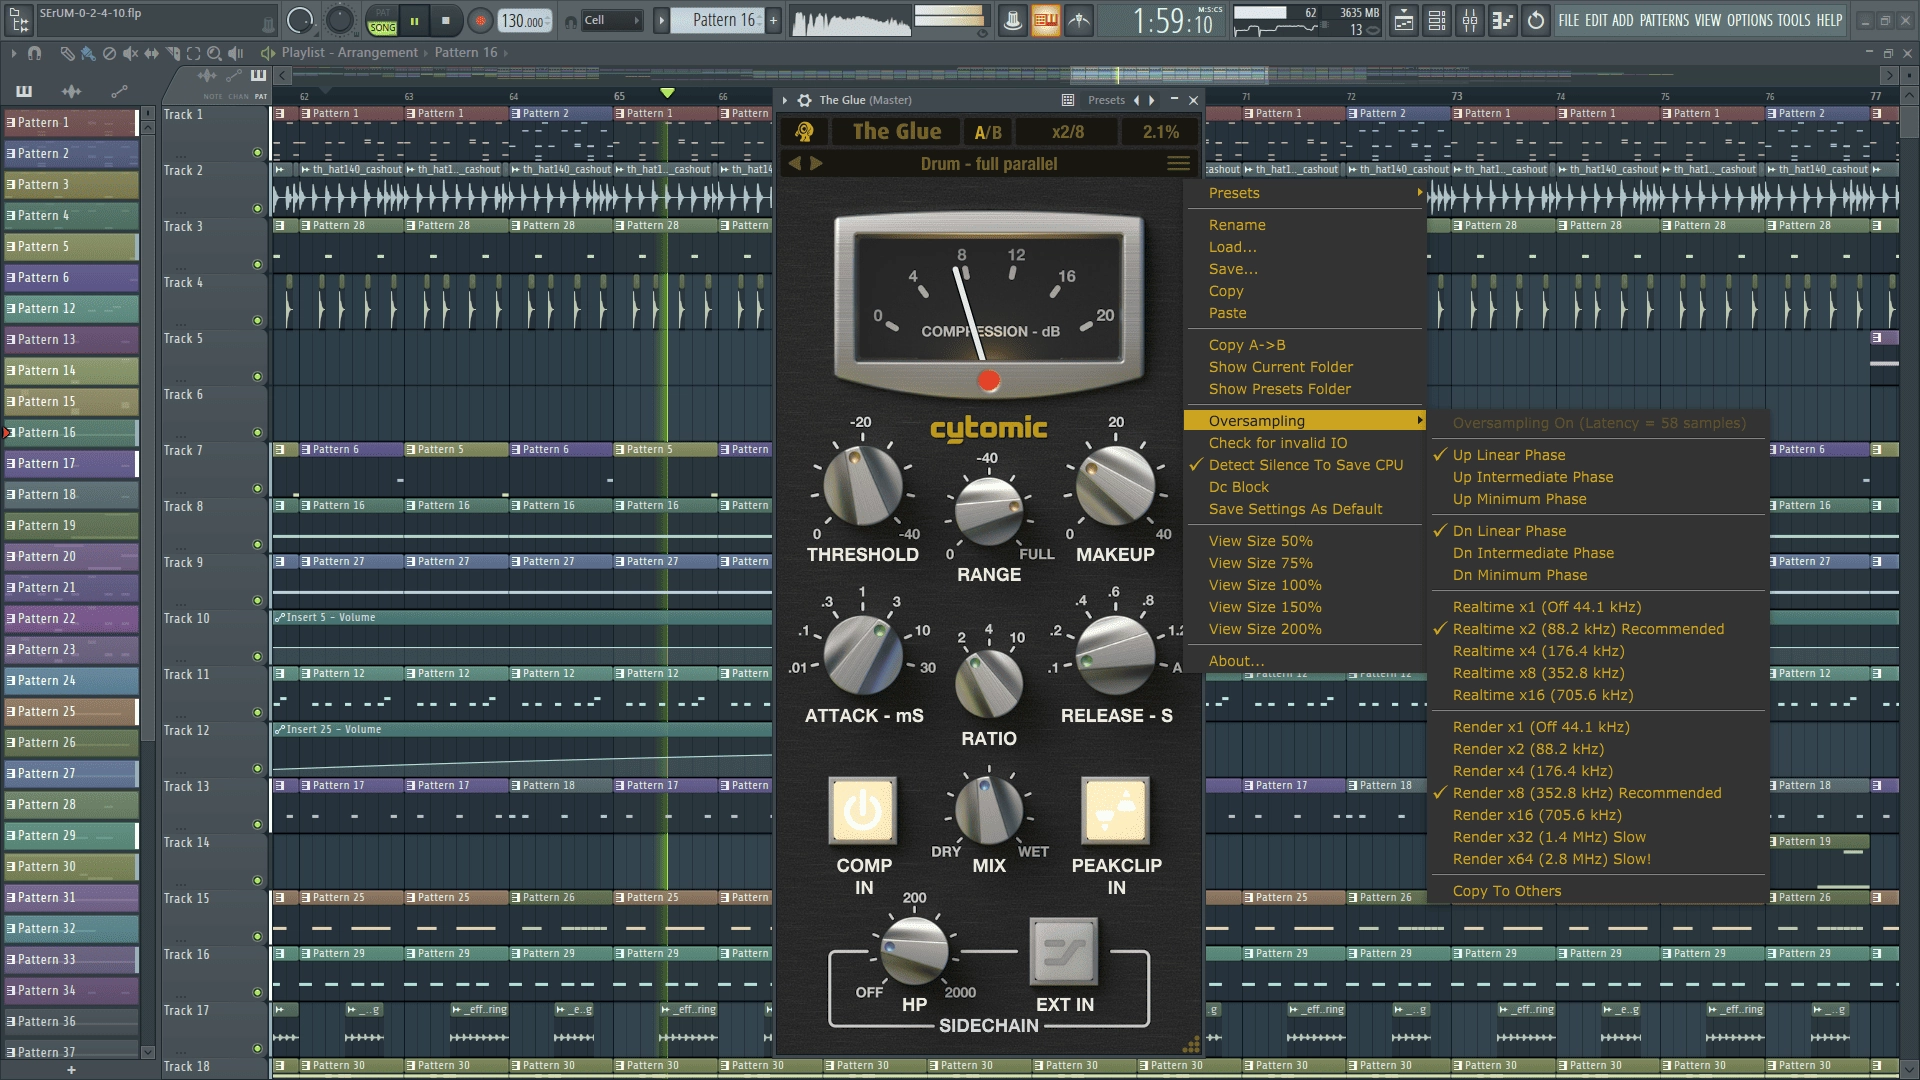Click the 130.000 tempo field
This screenshot has height=1080, width=1920.
click(x=524, y=20)
